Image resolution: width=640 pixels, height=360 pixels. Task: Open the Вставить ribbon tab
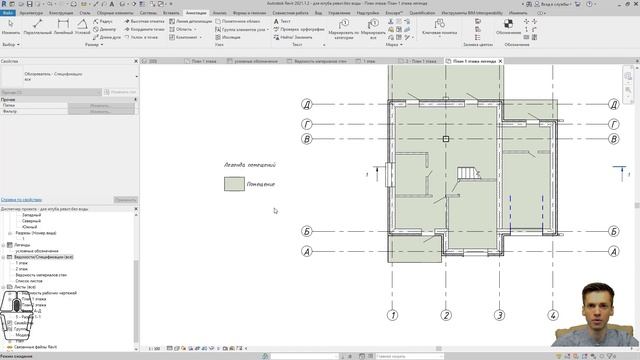(171, 13)
